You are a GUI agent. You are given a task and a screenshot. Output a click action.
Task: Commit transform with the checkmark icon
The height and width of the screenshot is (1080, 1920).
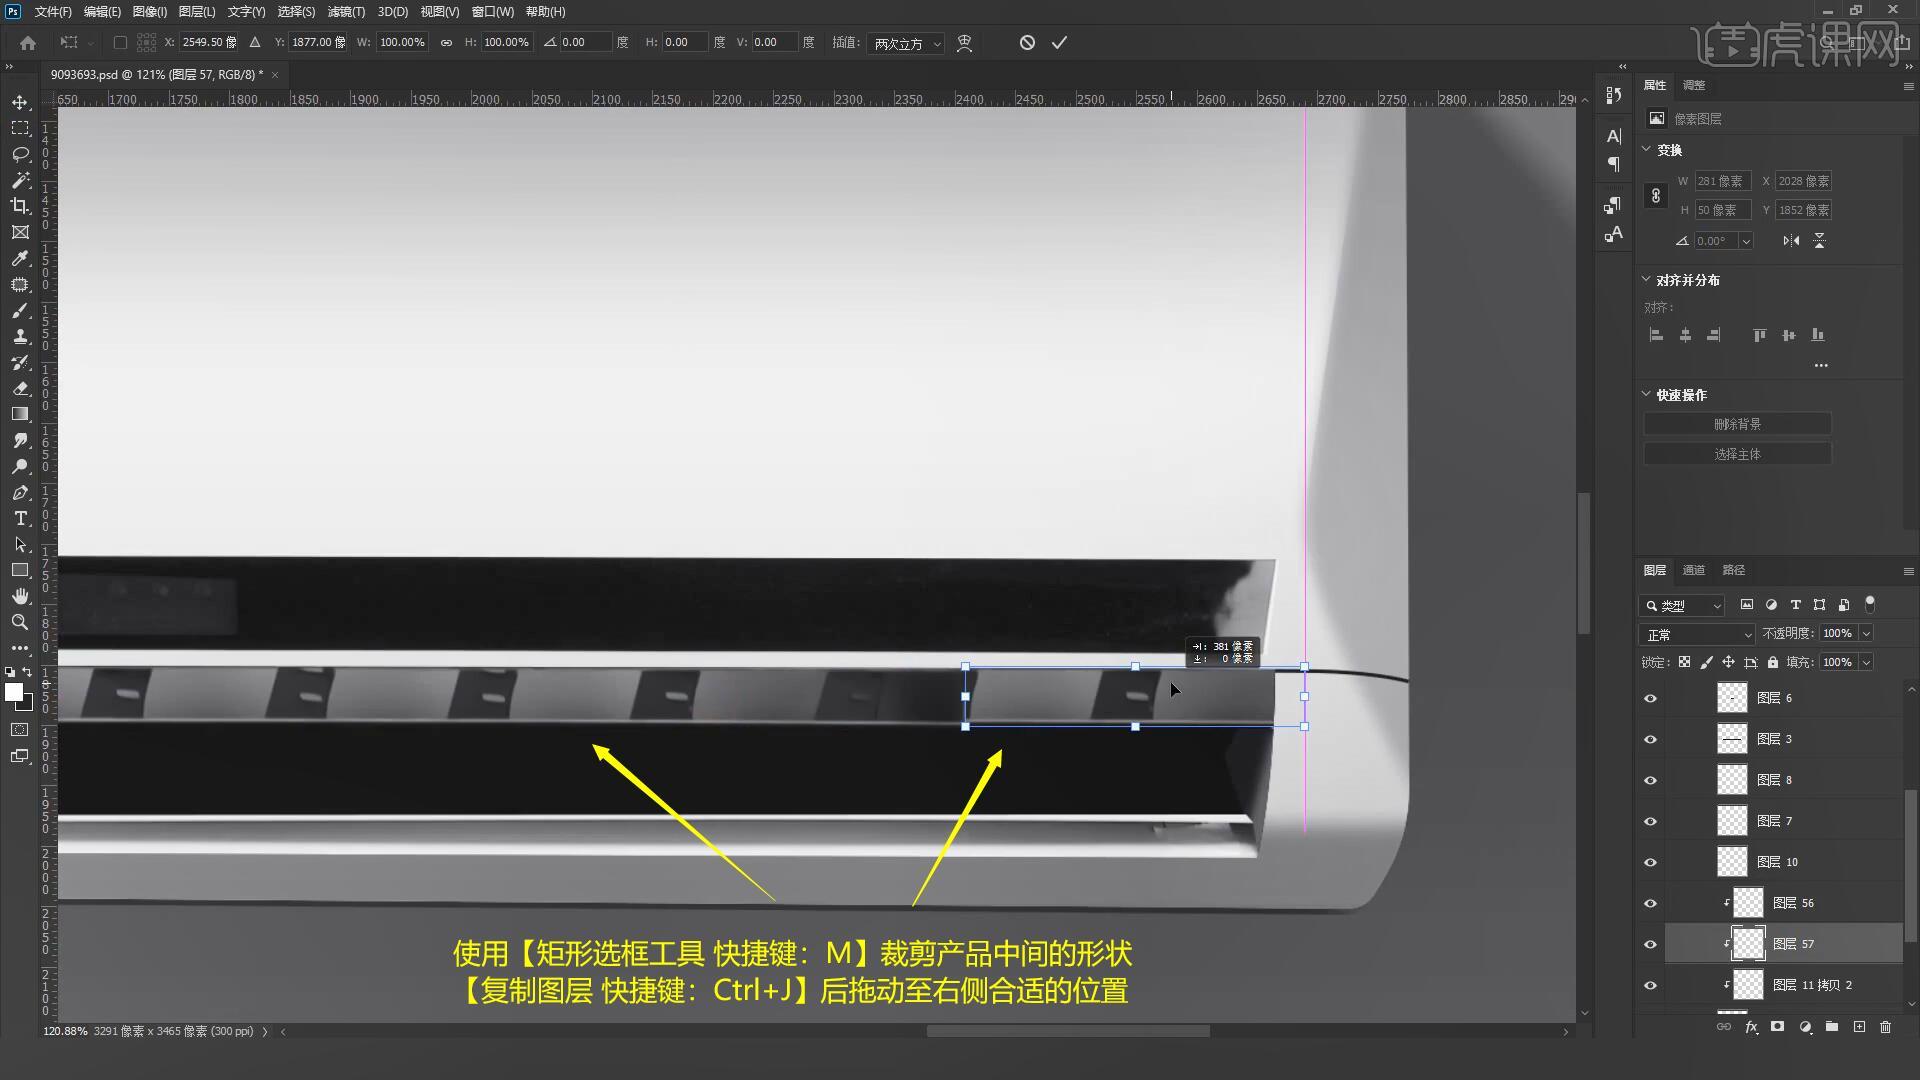[1059, 42]
